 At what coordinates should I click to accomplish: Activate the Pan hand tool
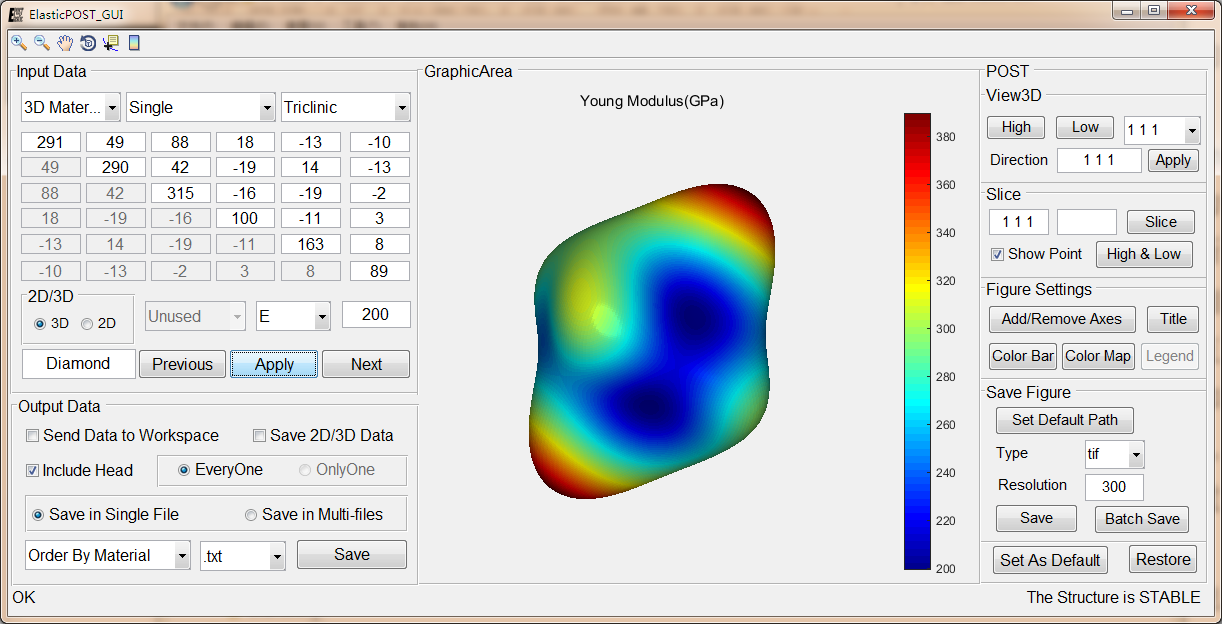pos(65,43)
